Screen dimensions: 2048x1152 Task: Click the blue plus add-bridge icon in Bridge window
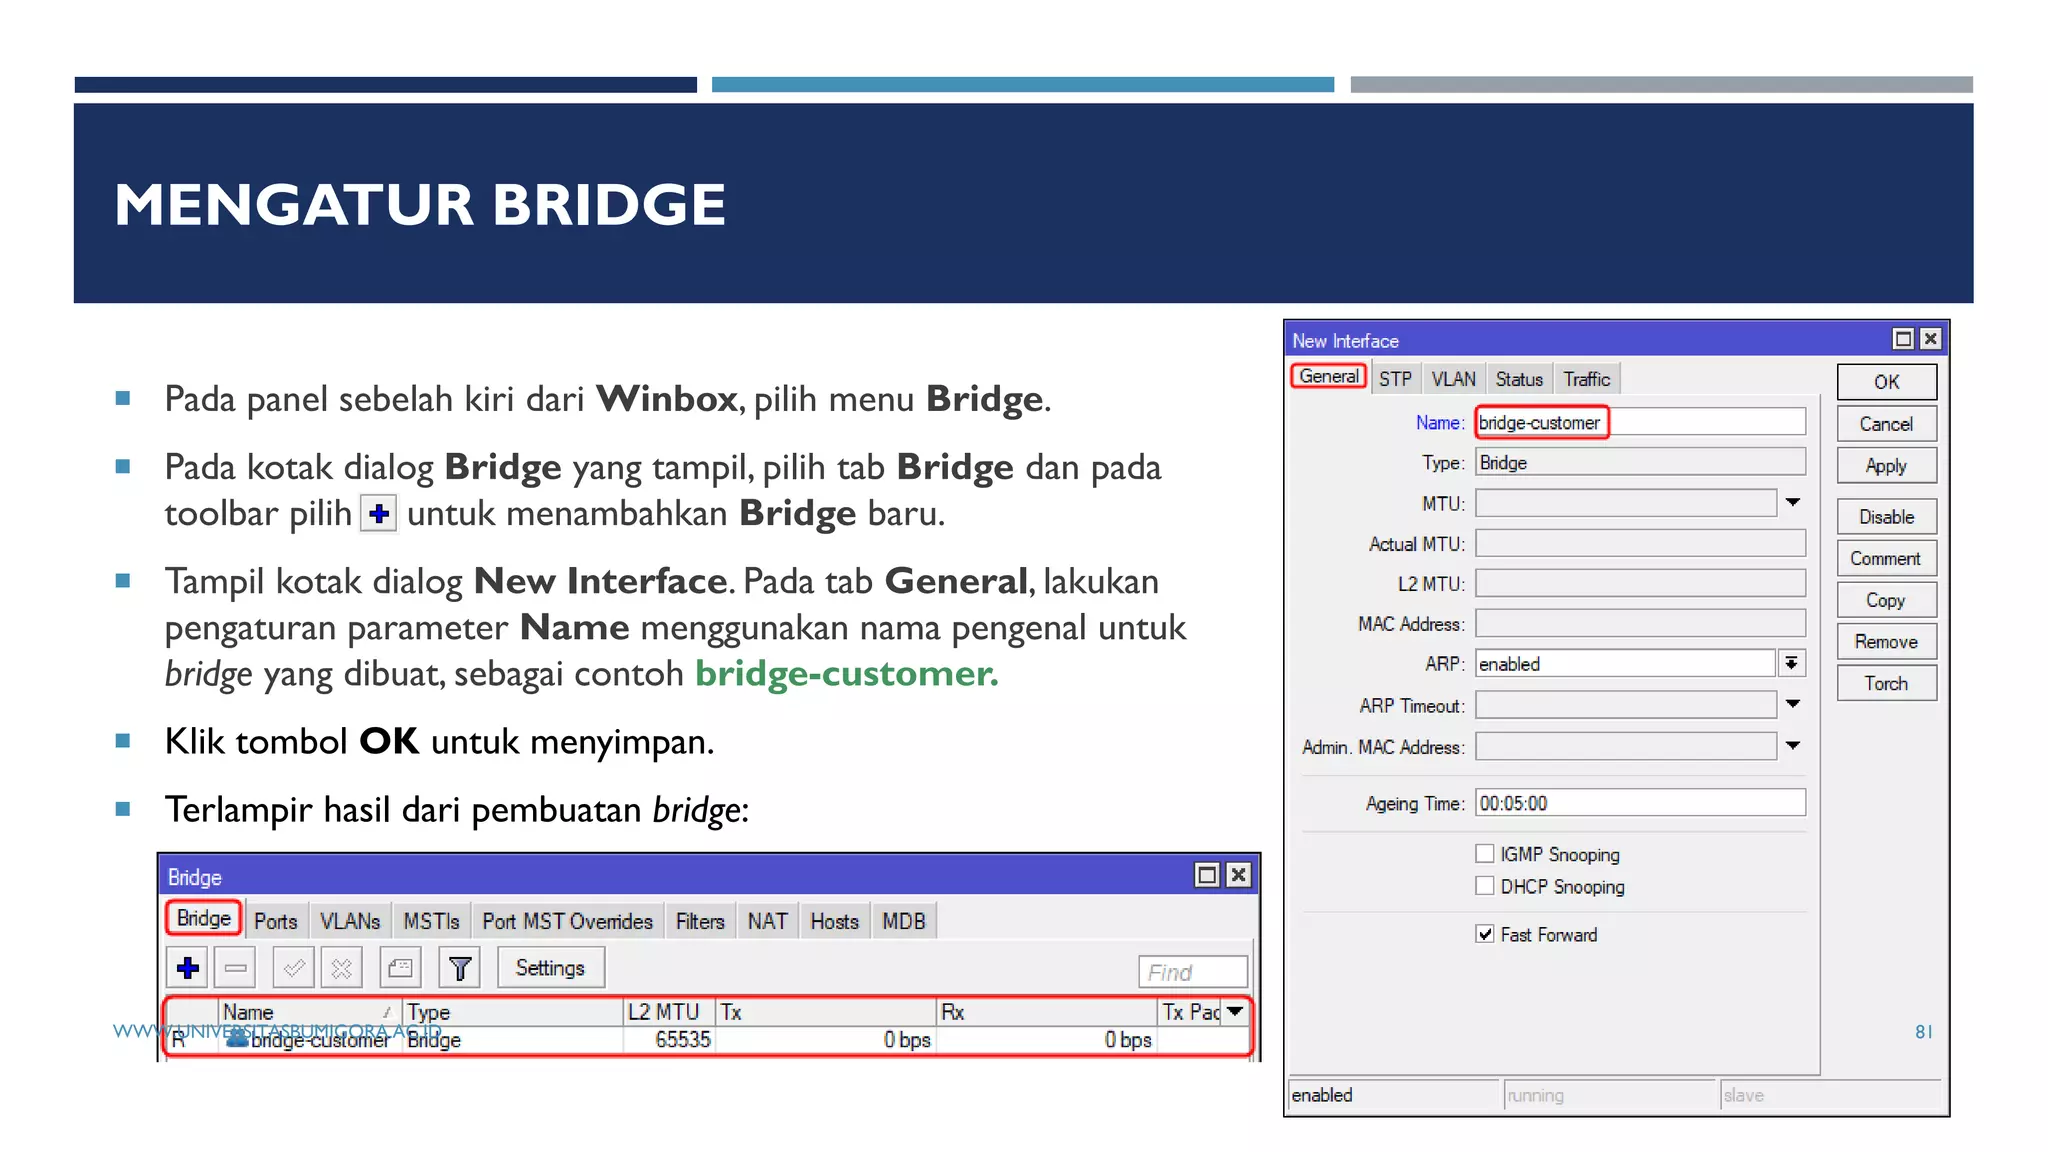(x=188, y=968)
